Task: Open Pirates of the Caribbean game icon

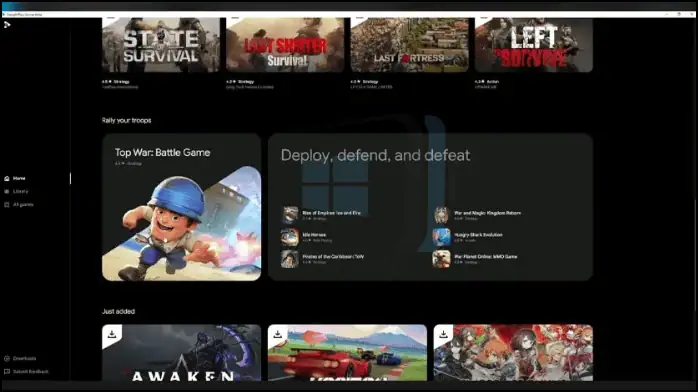Action: click(x=289, y=259)
